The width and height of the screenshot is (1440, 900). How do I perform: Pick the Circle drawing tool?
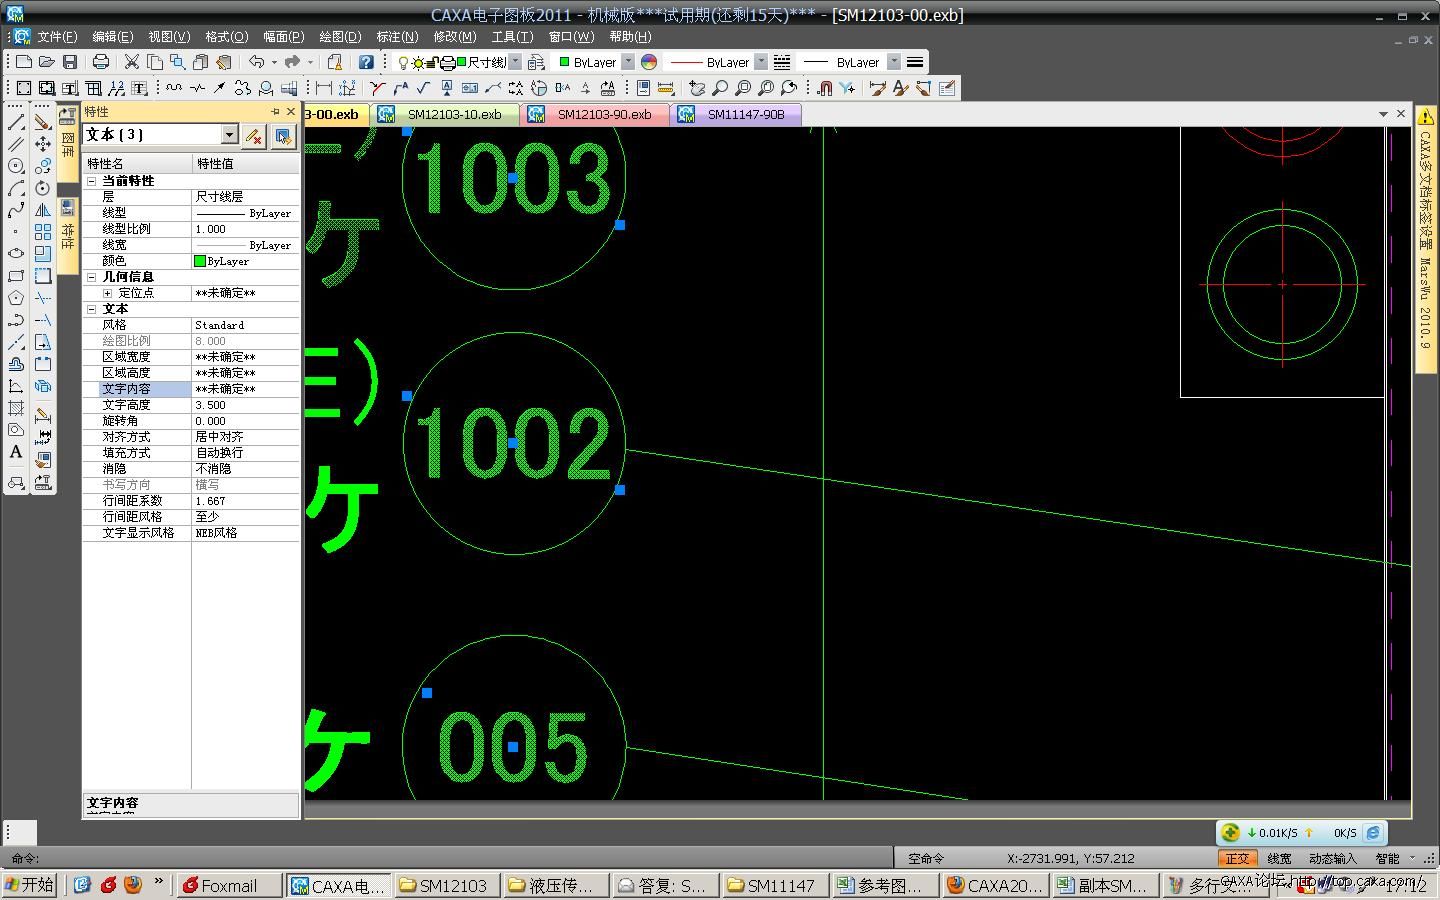click(16, 166)
